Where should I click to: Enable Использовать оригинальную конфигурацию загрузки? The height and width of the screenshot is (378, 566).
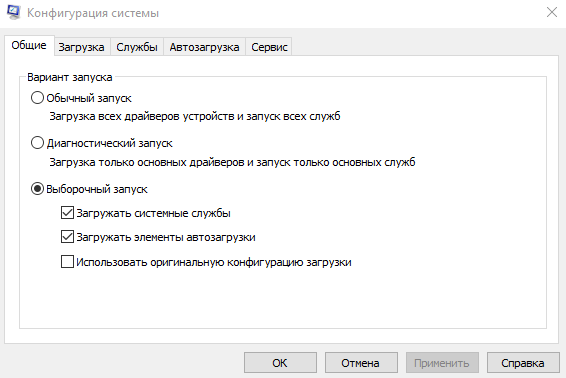[x=68, y=262]
